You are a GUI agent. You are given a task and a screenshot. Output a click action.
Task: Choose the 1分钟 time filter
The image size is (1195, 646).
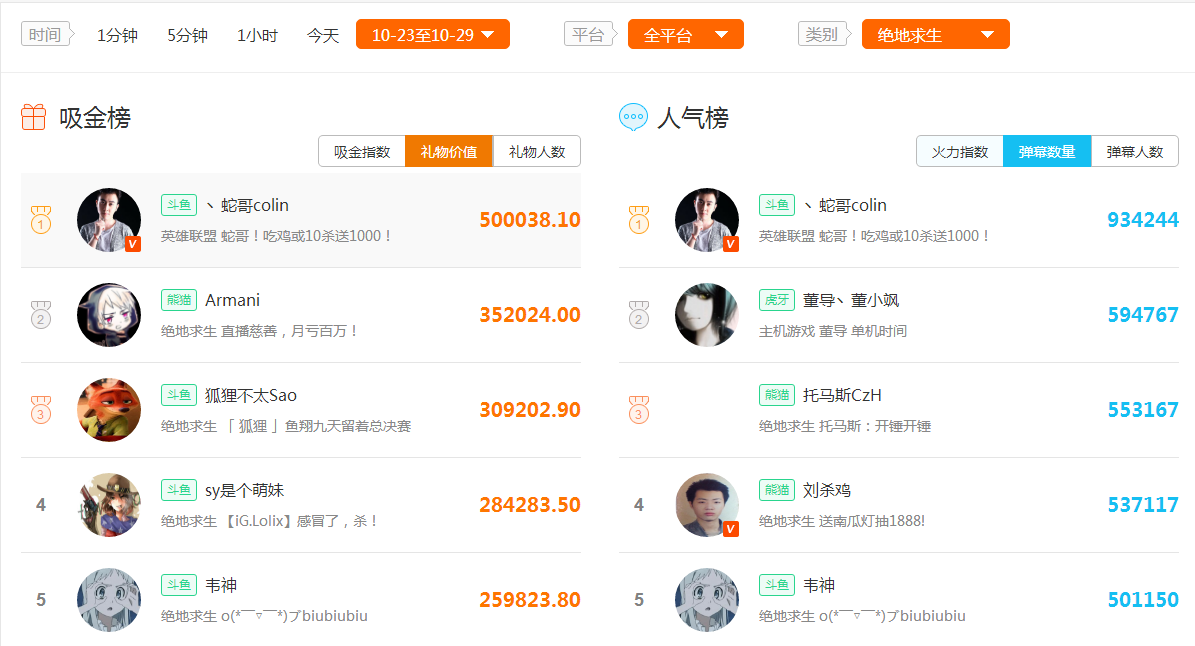[x=117, y=35]
